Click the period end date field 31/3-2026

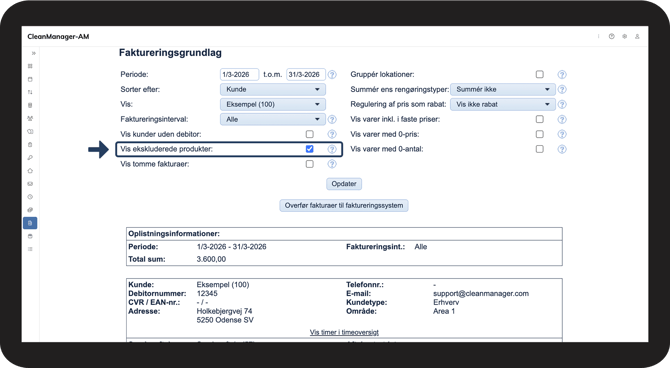pyautogui.click(x=306, y=74)
